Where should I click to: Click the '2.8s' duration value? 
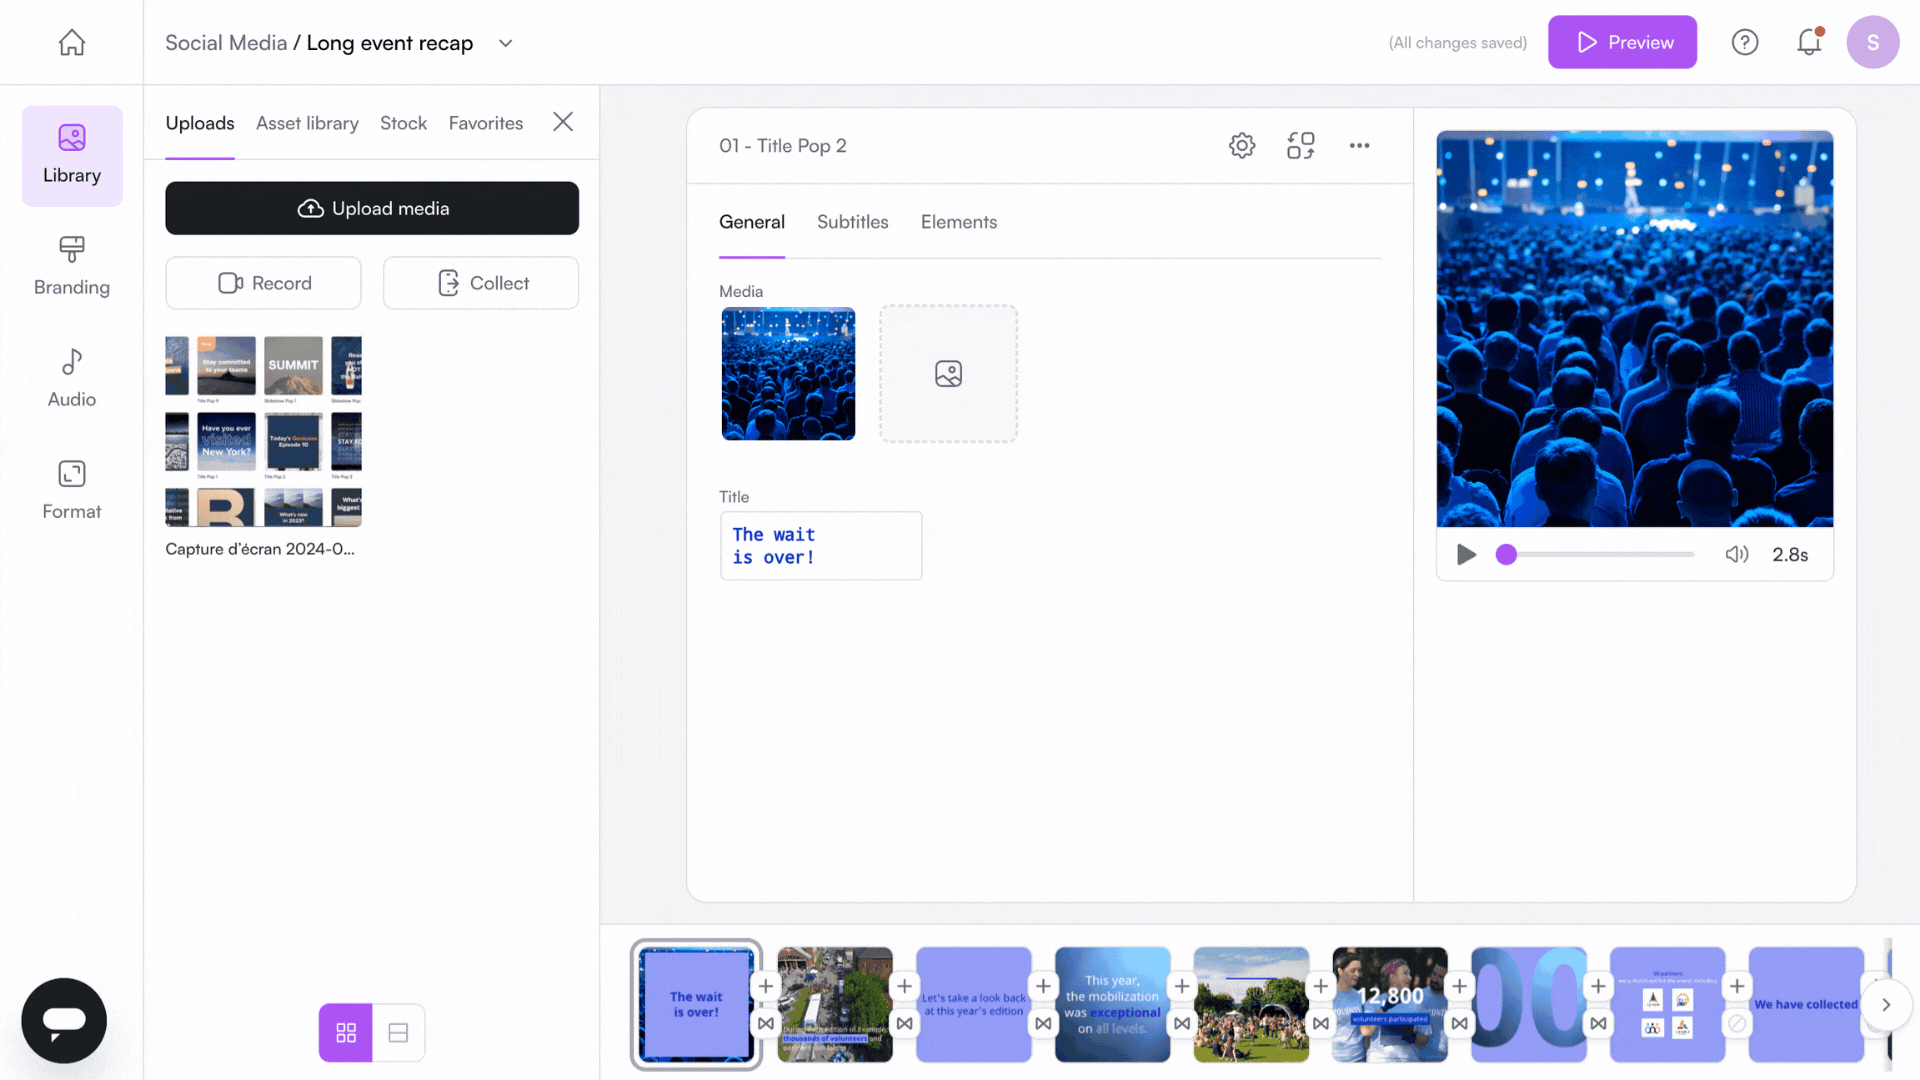click(1790, 555)
